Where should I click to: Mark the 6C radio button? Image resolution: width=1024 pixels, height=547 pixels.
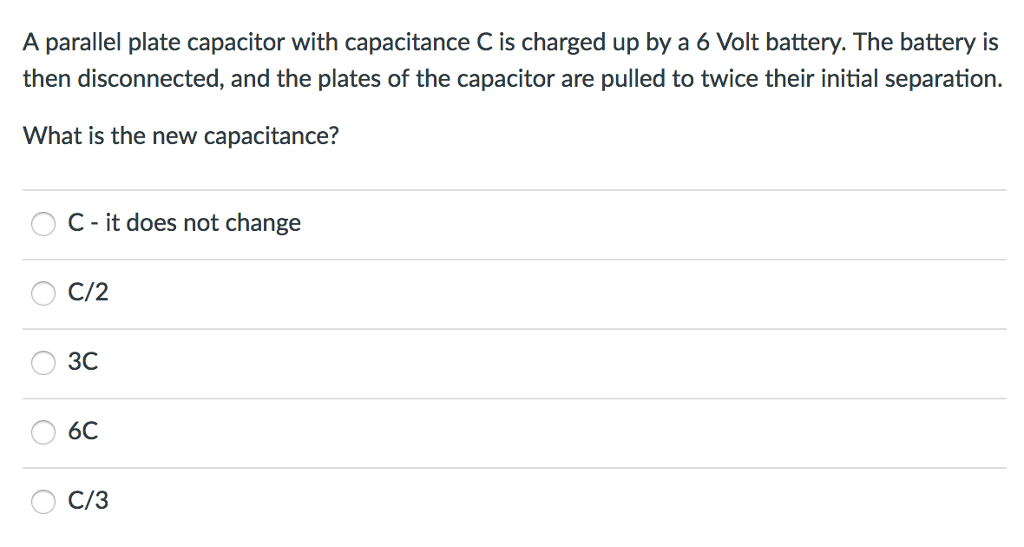click(43, 432)
